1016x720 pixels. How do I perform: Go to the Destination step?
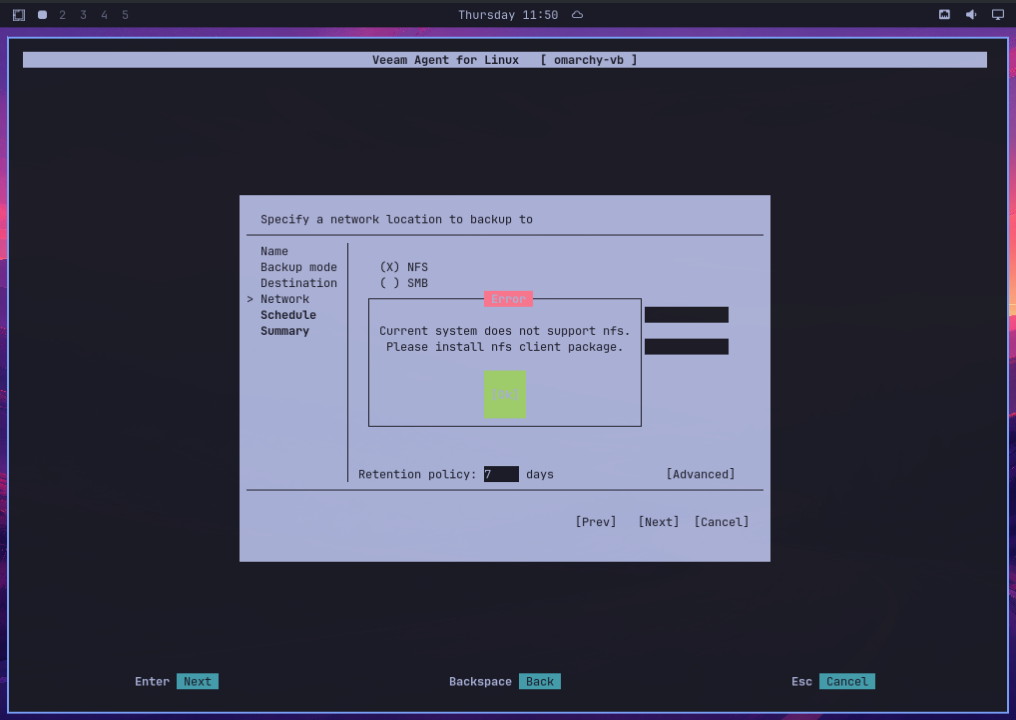pos(299,283)
